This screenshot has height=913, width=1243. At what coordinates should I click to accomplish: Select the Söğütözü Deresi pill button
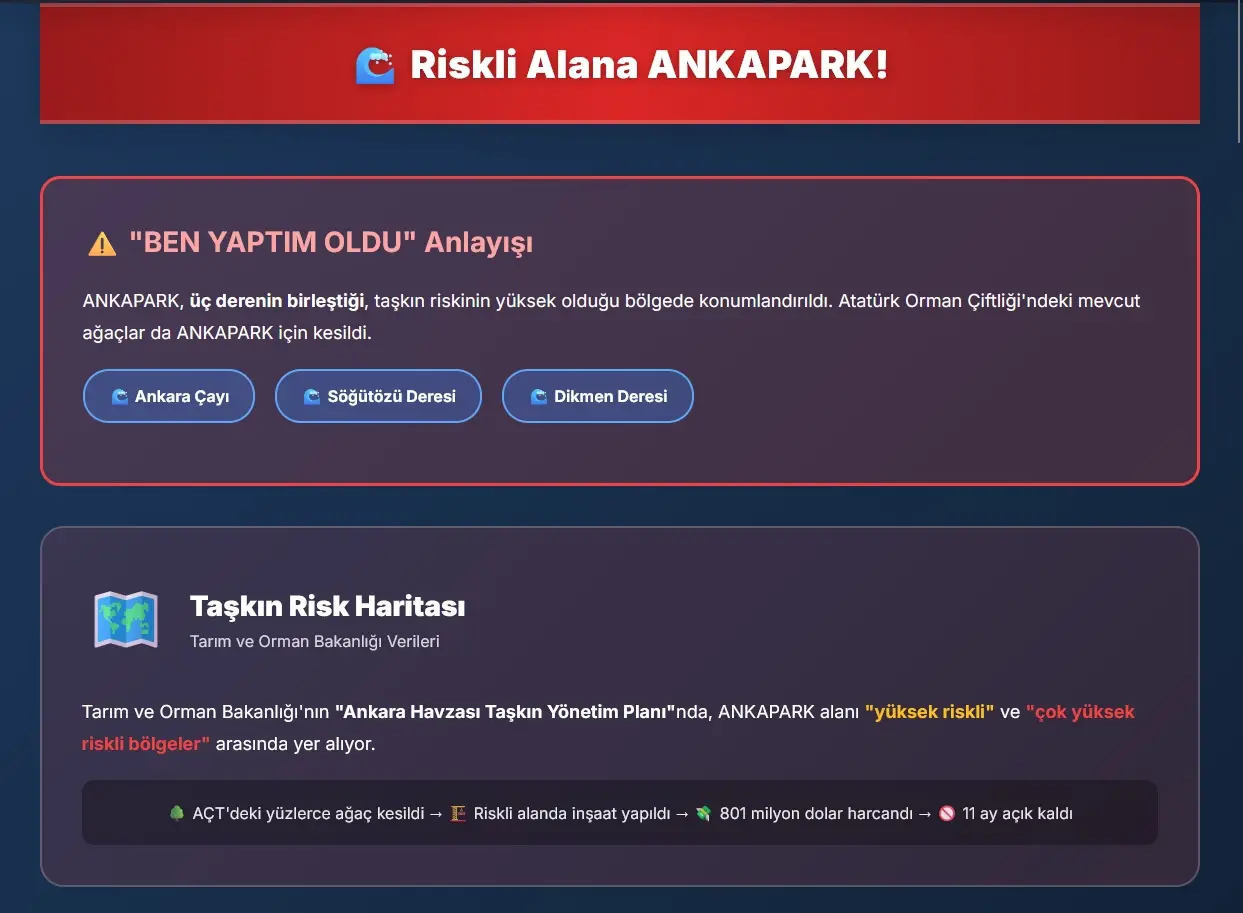pos(378,396)
